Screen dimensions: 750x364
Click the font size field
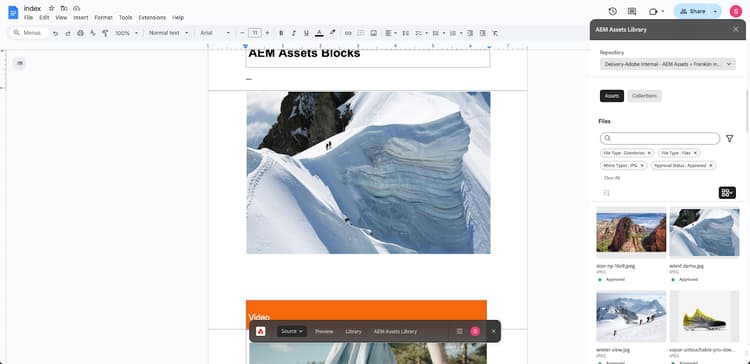point(255,33)
